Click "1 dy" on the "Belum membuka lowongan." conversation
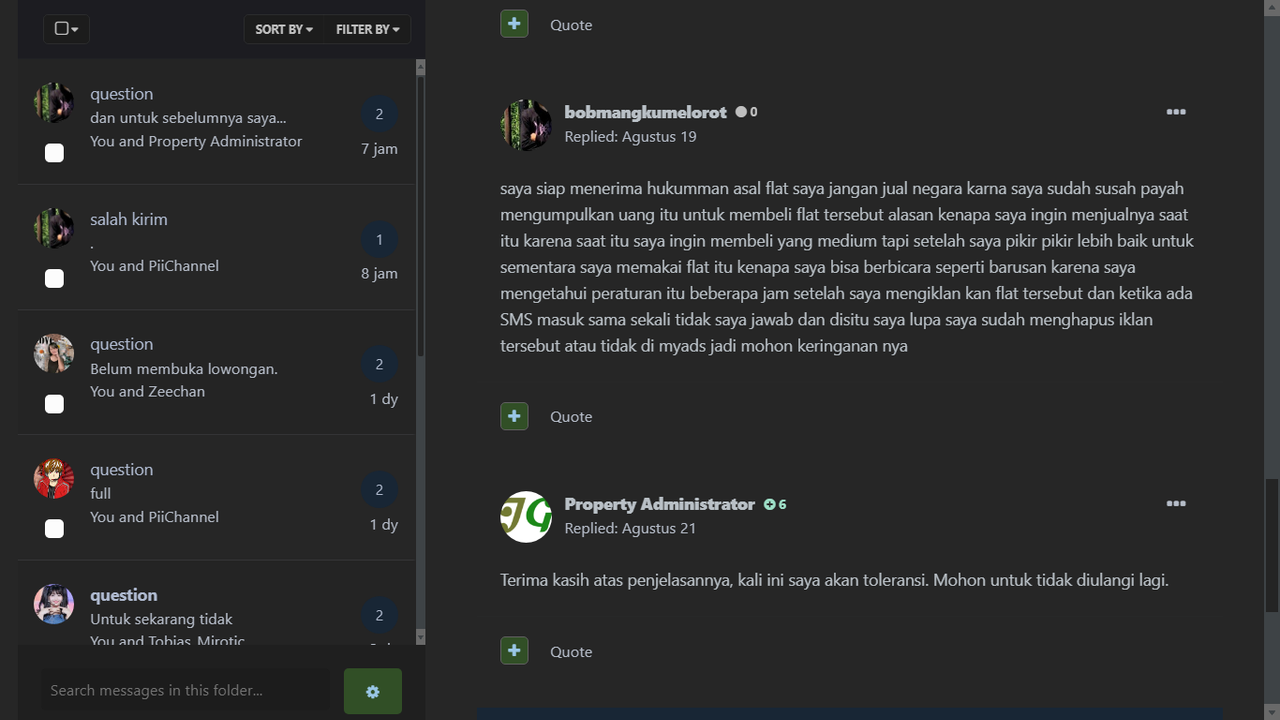The height and width of the screenshot is (720, 1280). click(x=384, y=399)
